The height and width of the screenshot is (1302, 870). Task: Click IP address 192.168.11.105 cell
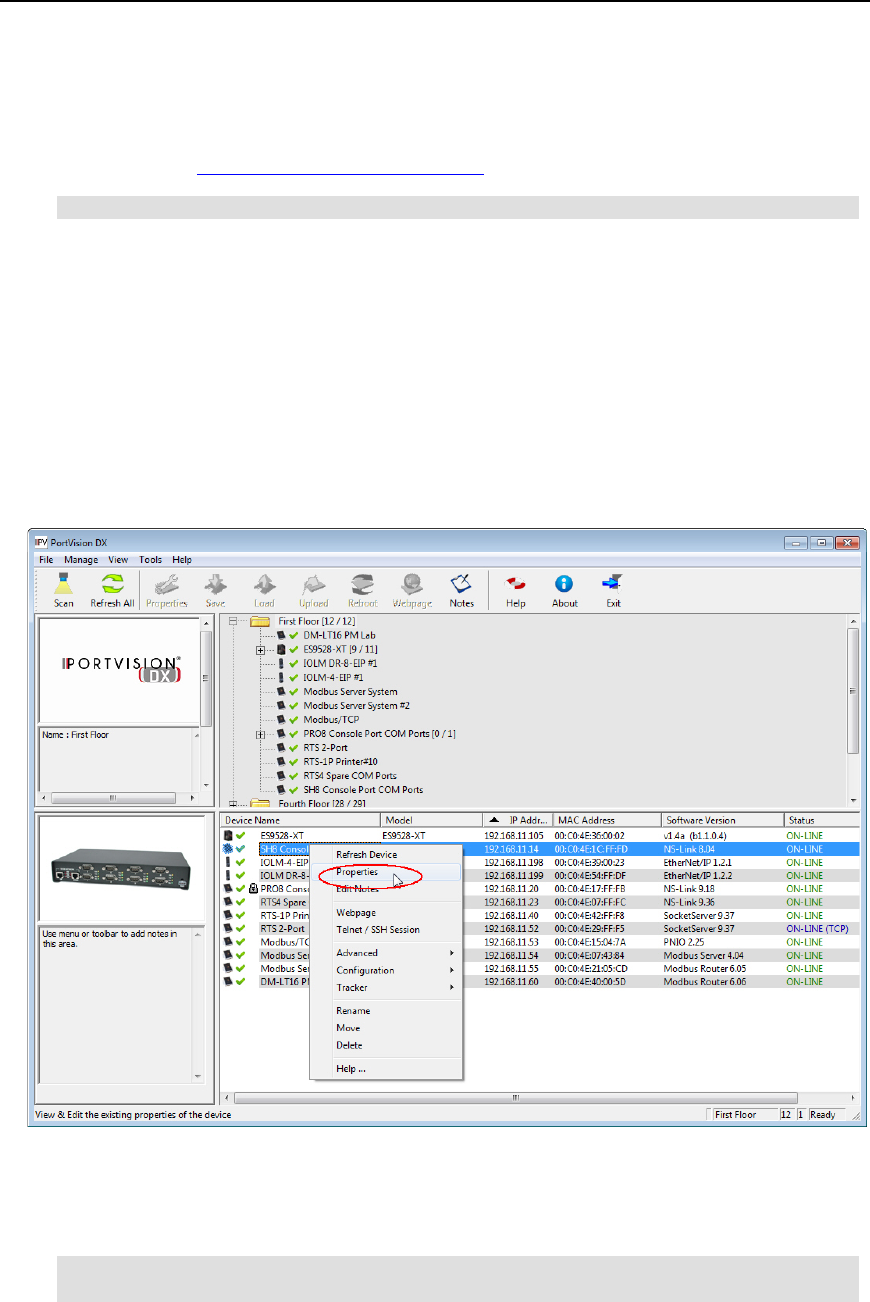coord(515,835)
